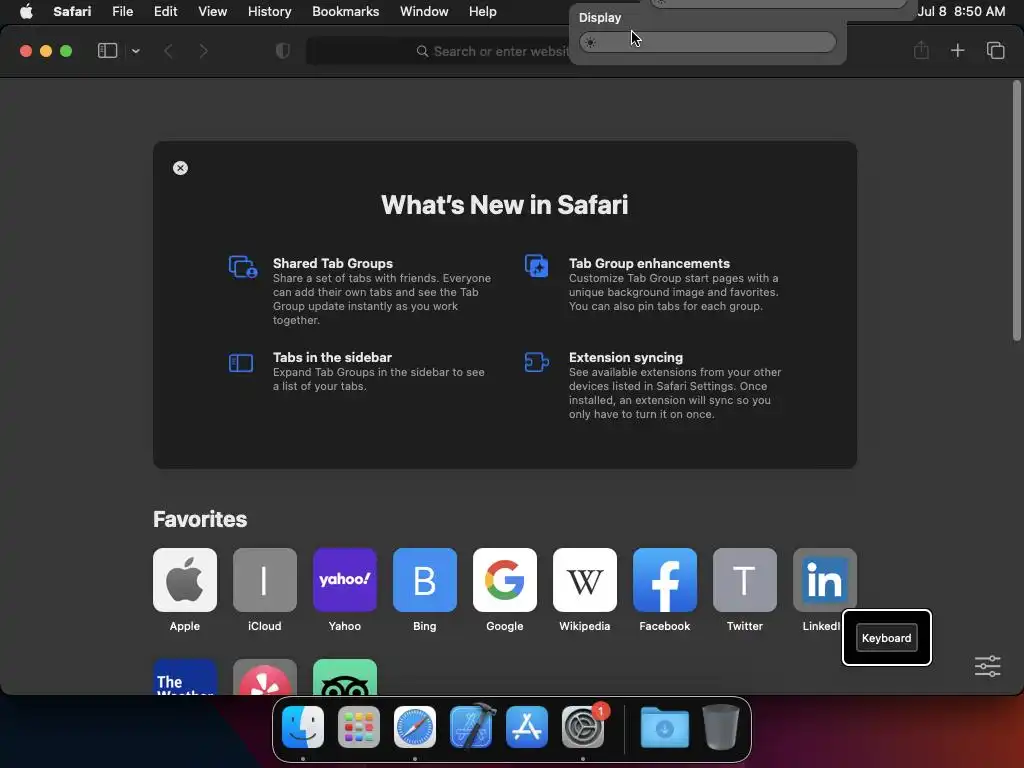
Task: Click the Keyboard button
Action: [x=886, y=638]
